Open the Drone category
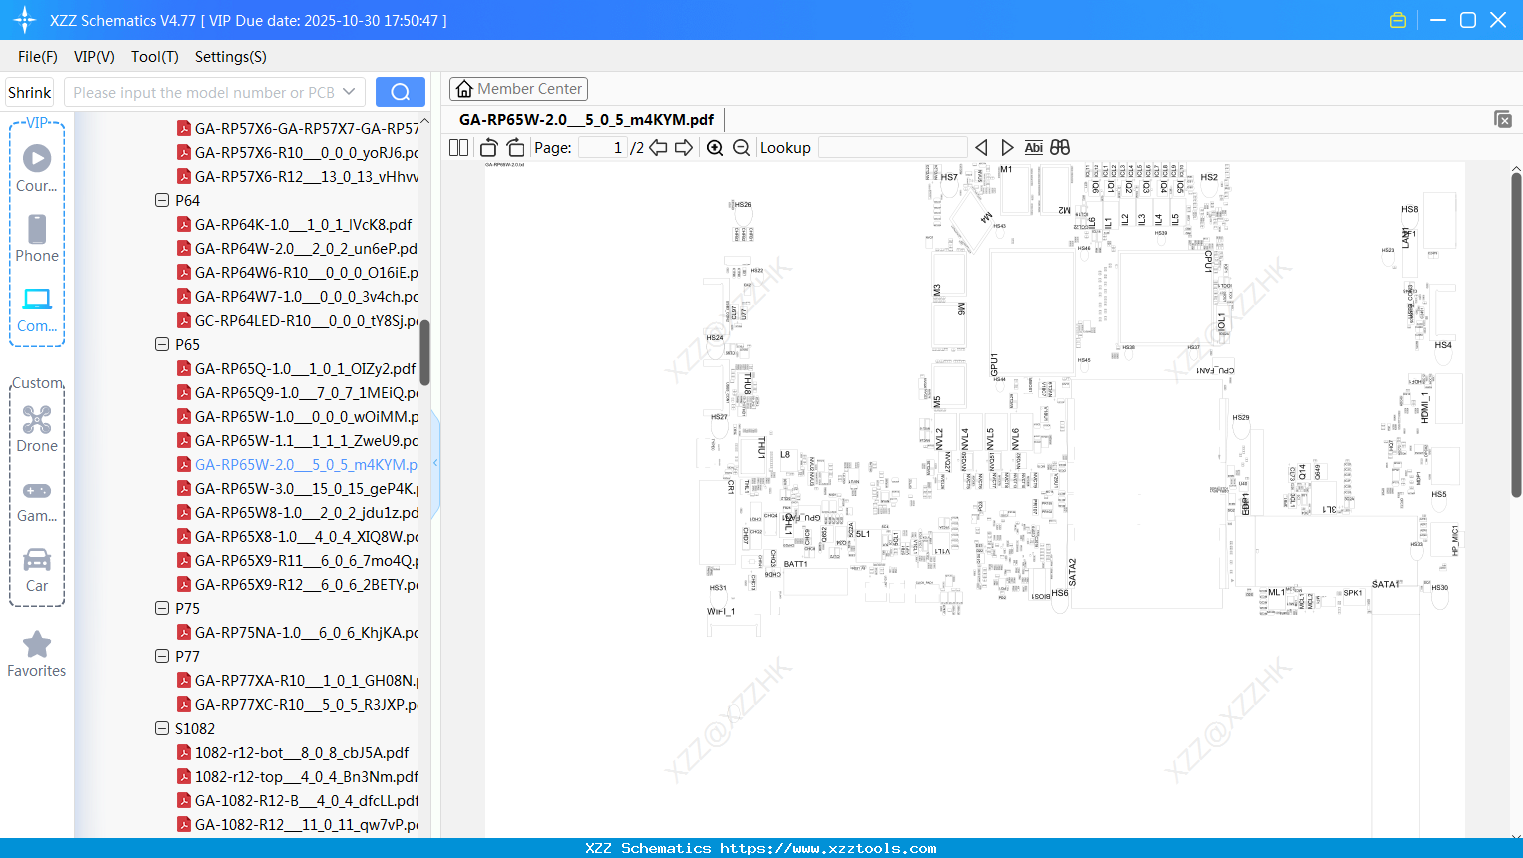This screenshot has height=858, width=1523. click(37, 429)
